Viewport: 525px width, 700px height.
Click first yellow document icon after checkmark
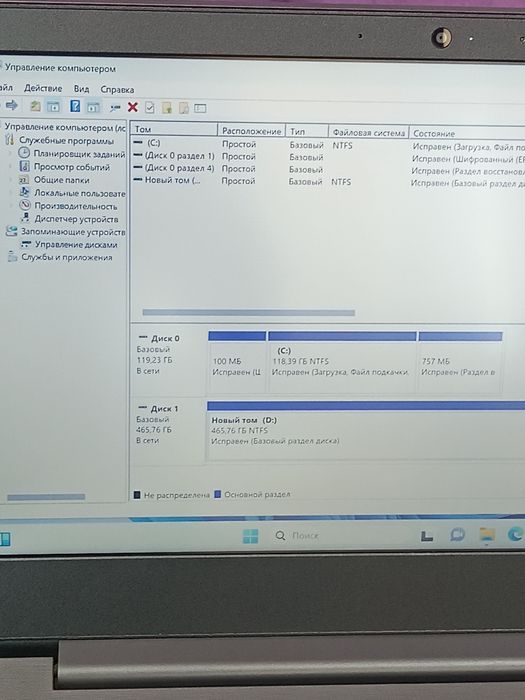pyautogui.click(x=167, y=108)
